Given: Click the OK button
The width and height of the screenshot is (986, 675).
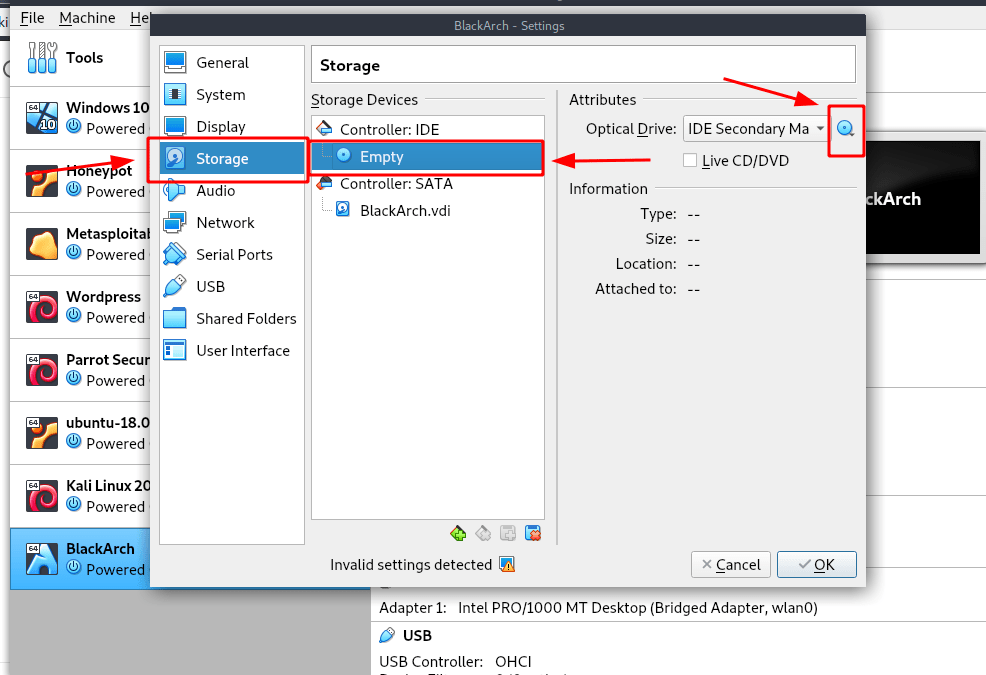Looking at the screenshot, I should (x=816, y=564).
